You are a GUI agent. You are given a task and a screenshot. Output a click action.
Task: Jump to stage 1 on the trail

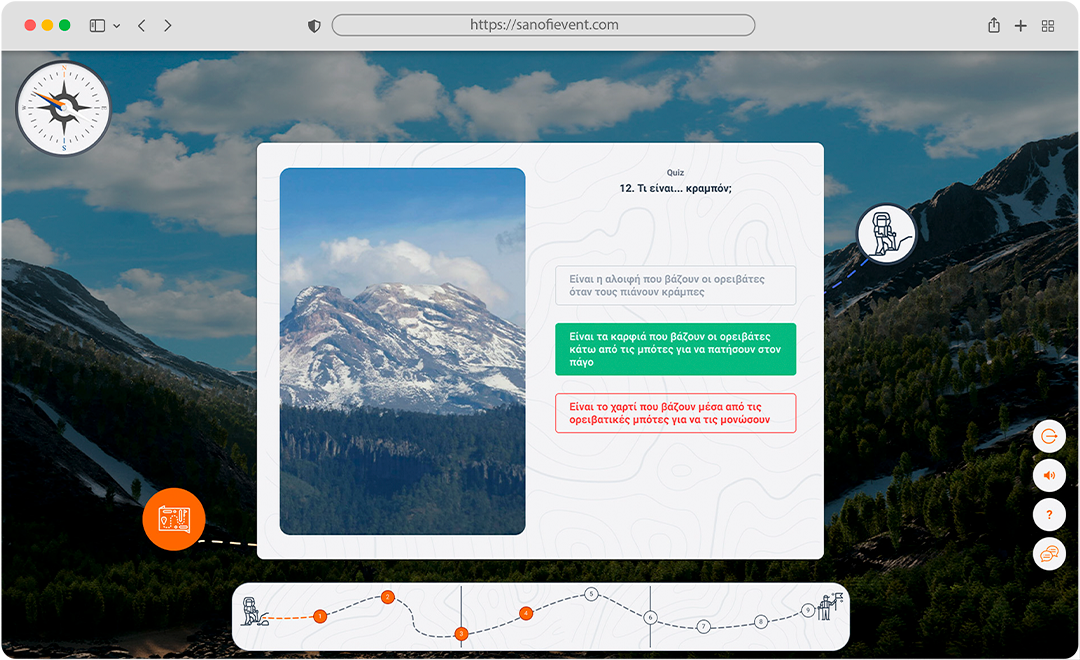(x=320, y=616)
